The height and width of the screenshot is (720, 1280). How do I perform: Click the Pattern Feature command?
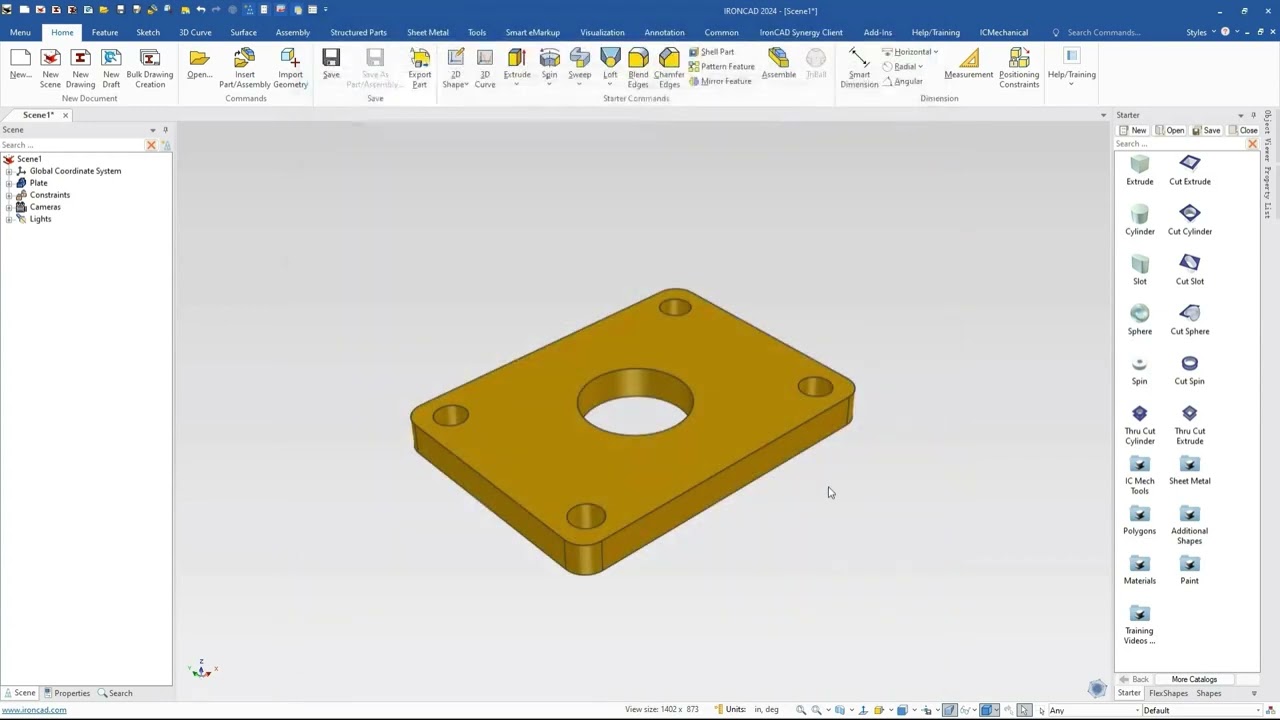721,67
